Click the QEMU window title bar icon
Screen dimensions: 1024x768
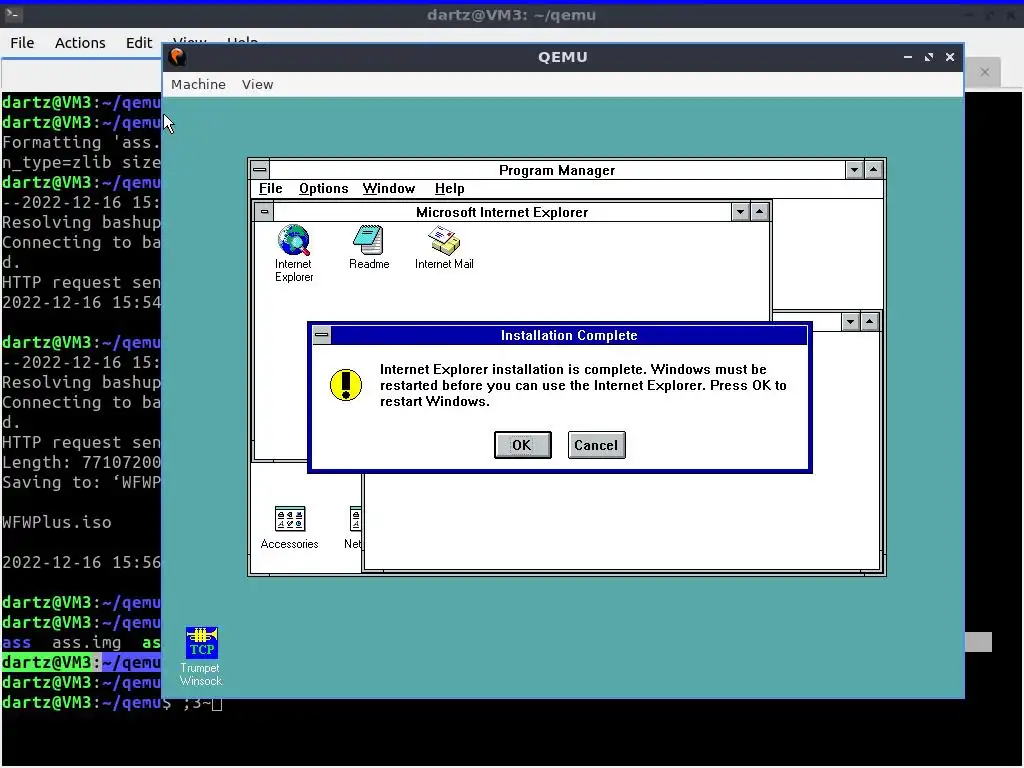(x=177, y=57)
